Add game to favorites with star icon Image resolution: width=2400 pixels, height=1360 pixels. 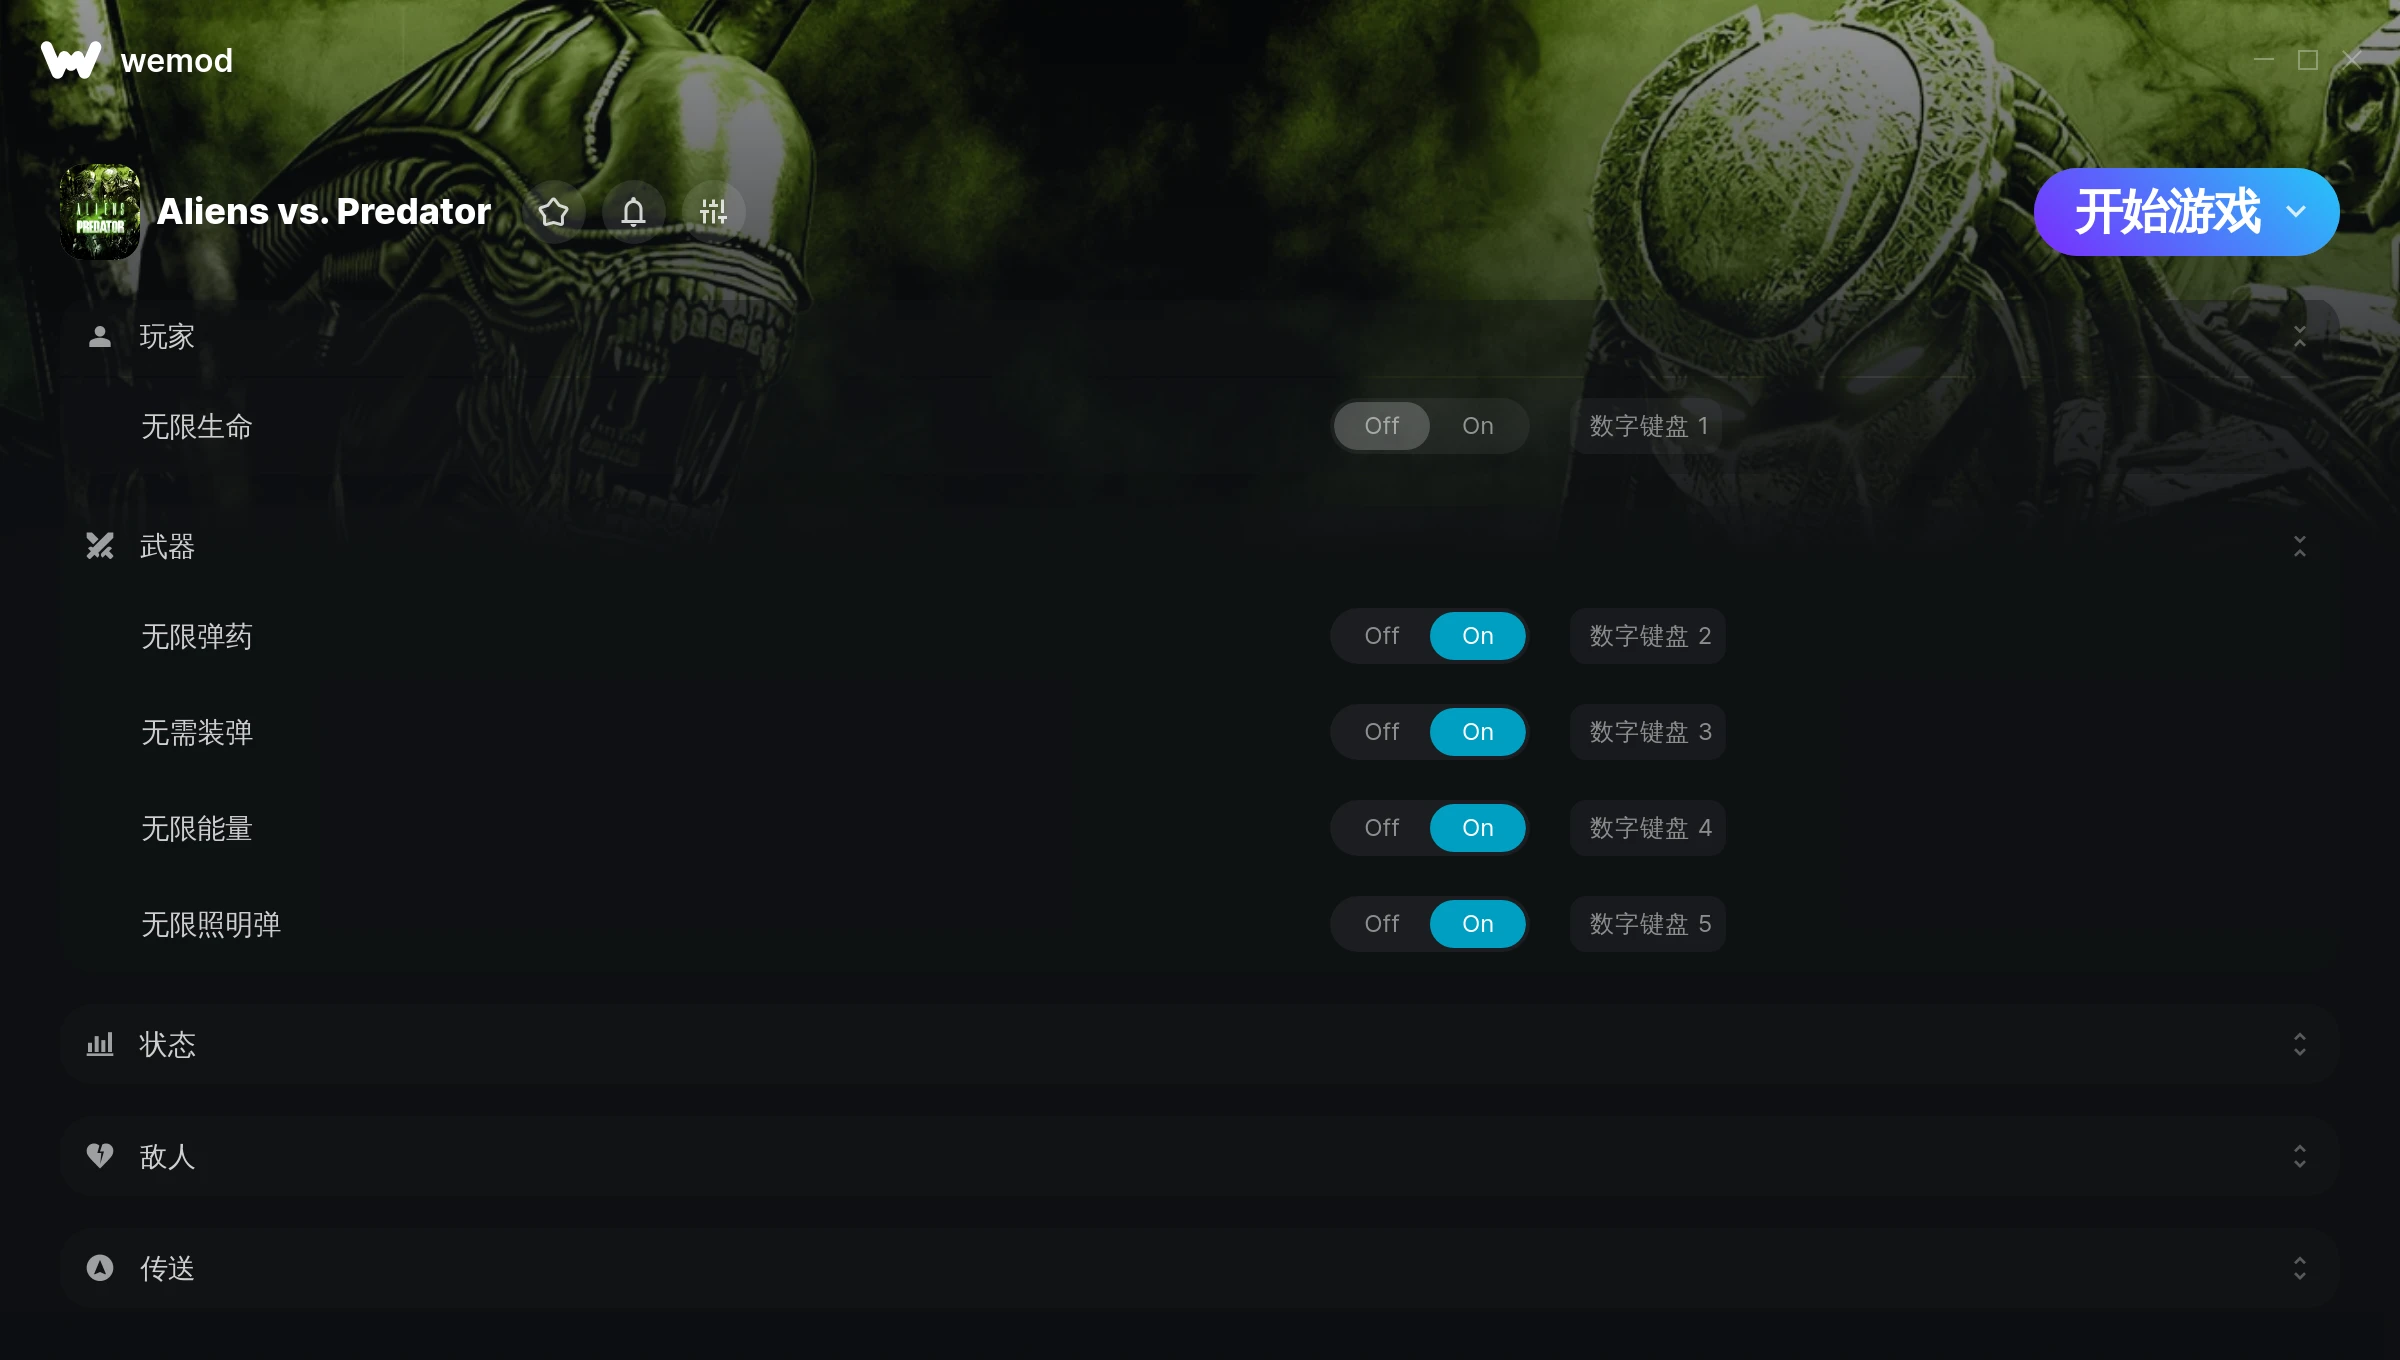coord(553,212)
